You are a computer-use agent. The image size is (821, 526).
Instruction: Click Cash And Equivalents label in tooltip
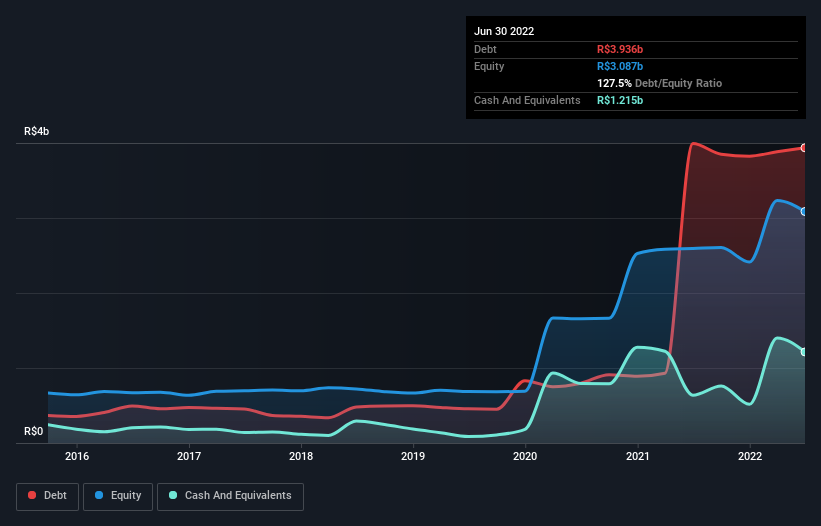coord(527,100)
